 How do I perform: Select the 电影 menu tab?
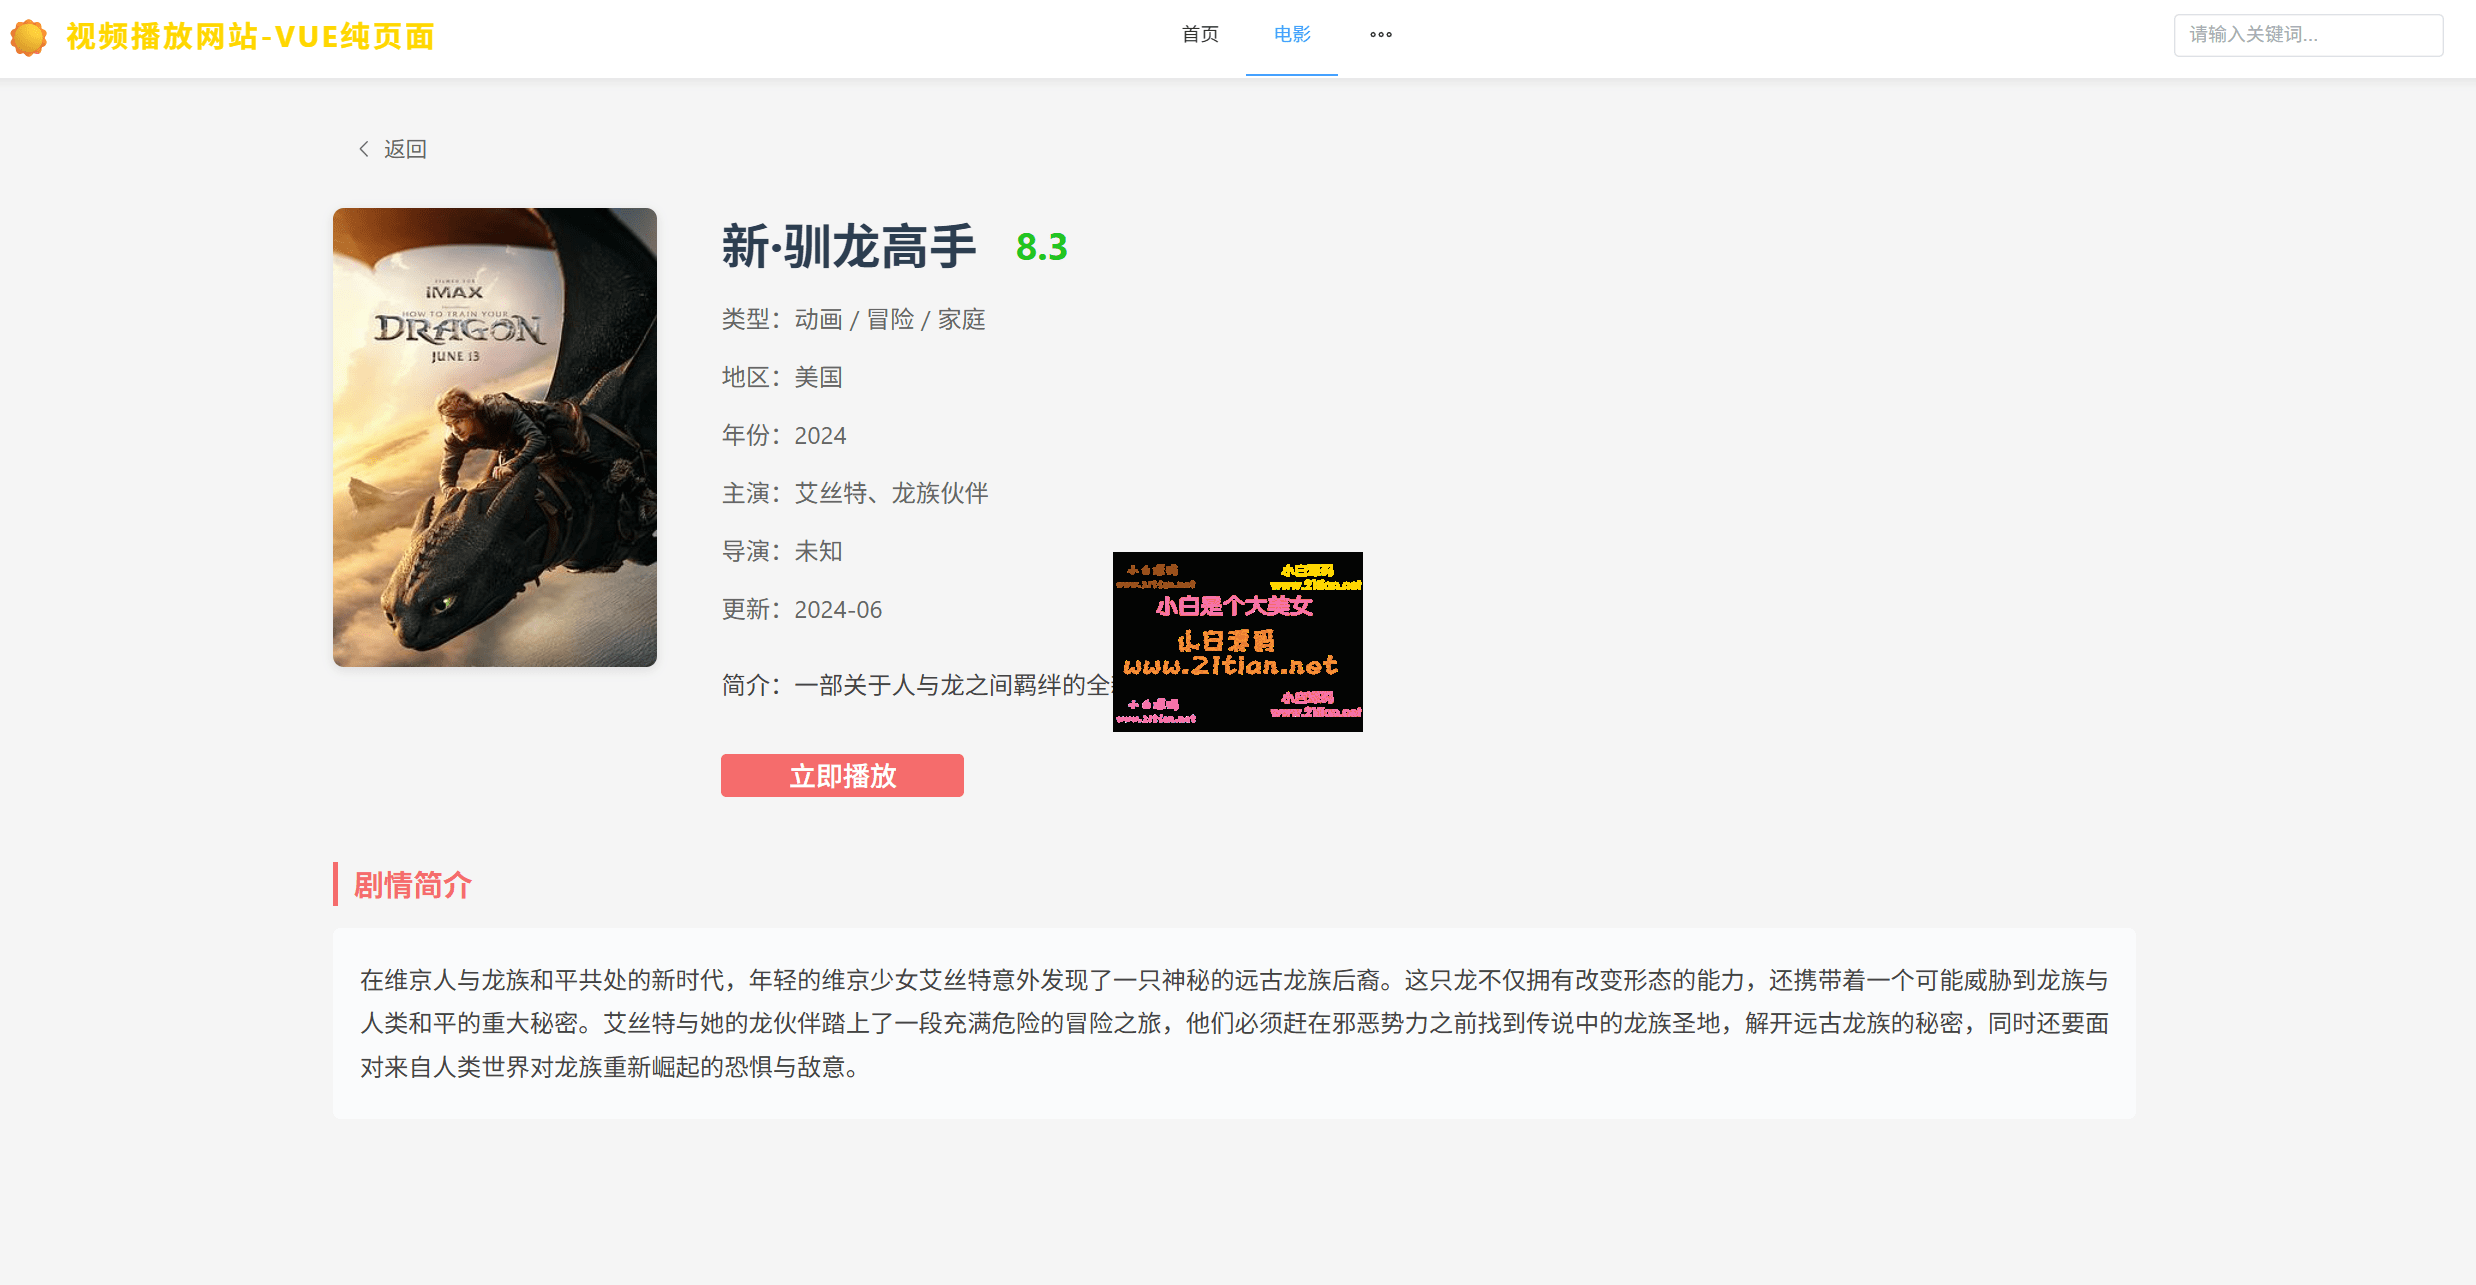(x=1292, y=35)
